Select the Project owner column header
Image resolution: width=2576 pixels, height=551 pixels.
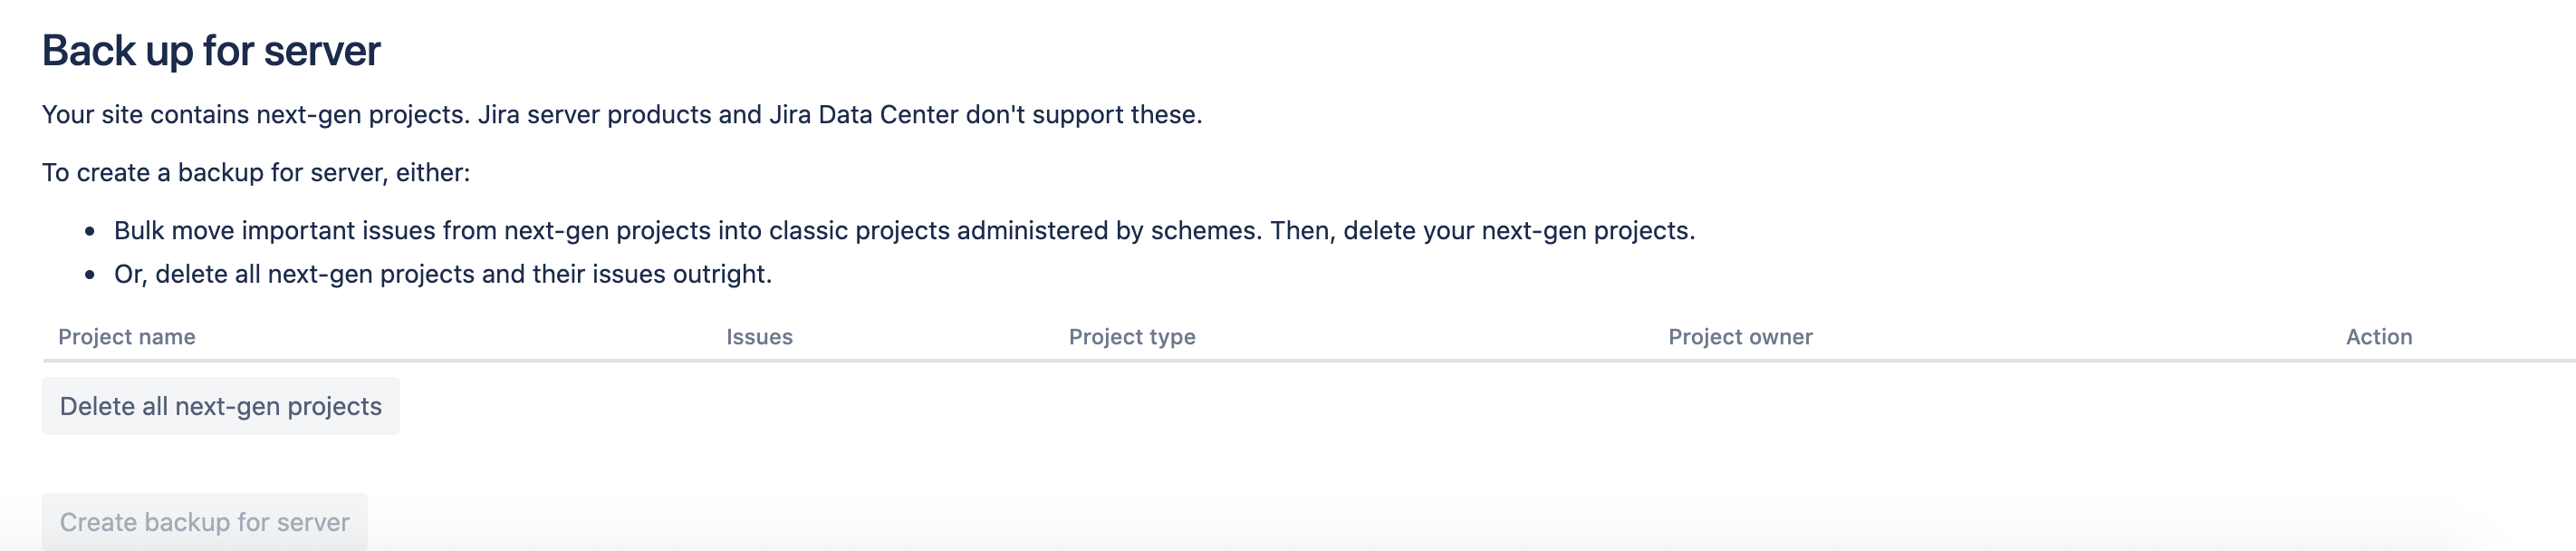pyautogui.click(x=1740, y=337)
